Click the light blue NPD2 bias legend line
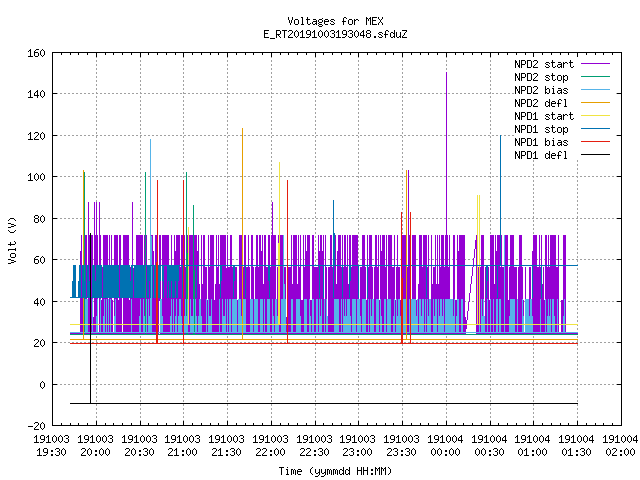This screenshot has width=640, height=480. (x=595, y=90)
